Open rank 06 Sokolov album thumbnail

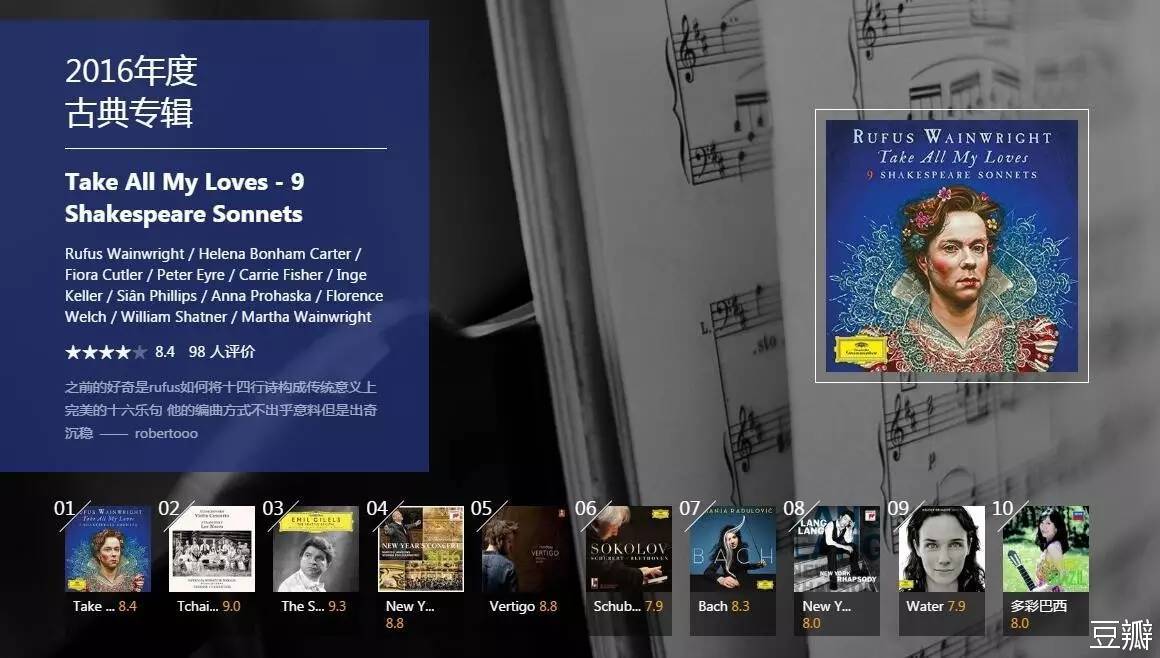point(629,549)
